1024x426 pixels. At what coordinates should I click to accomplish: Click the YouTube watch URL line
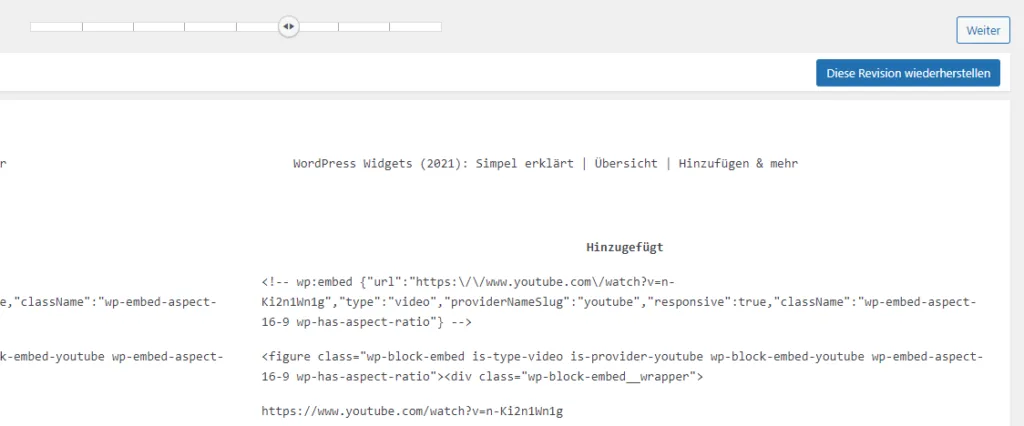[412, 411]
